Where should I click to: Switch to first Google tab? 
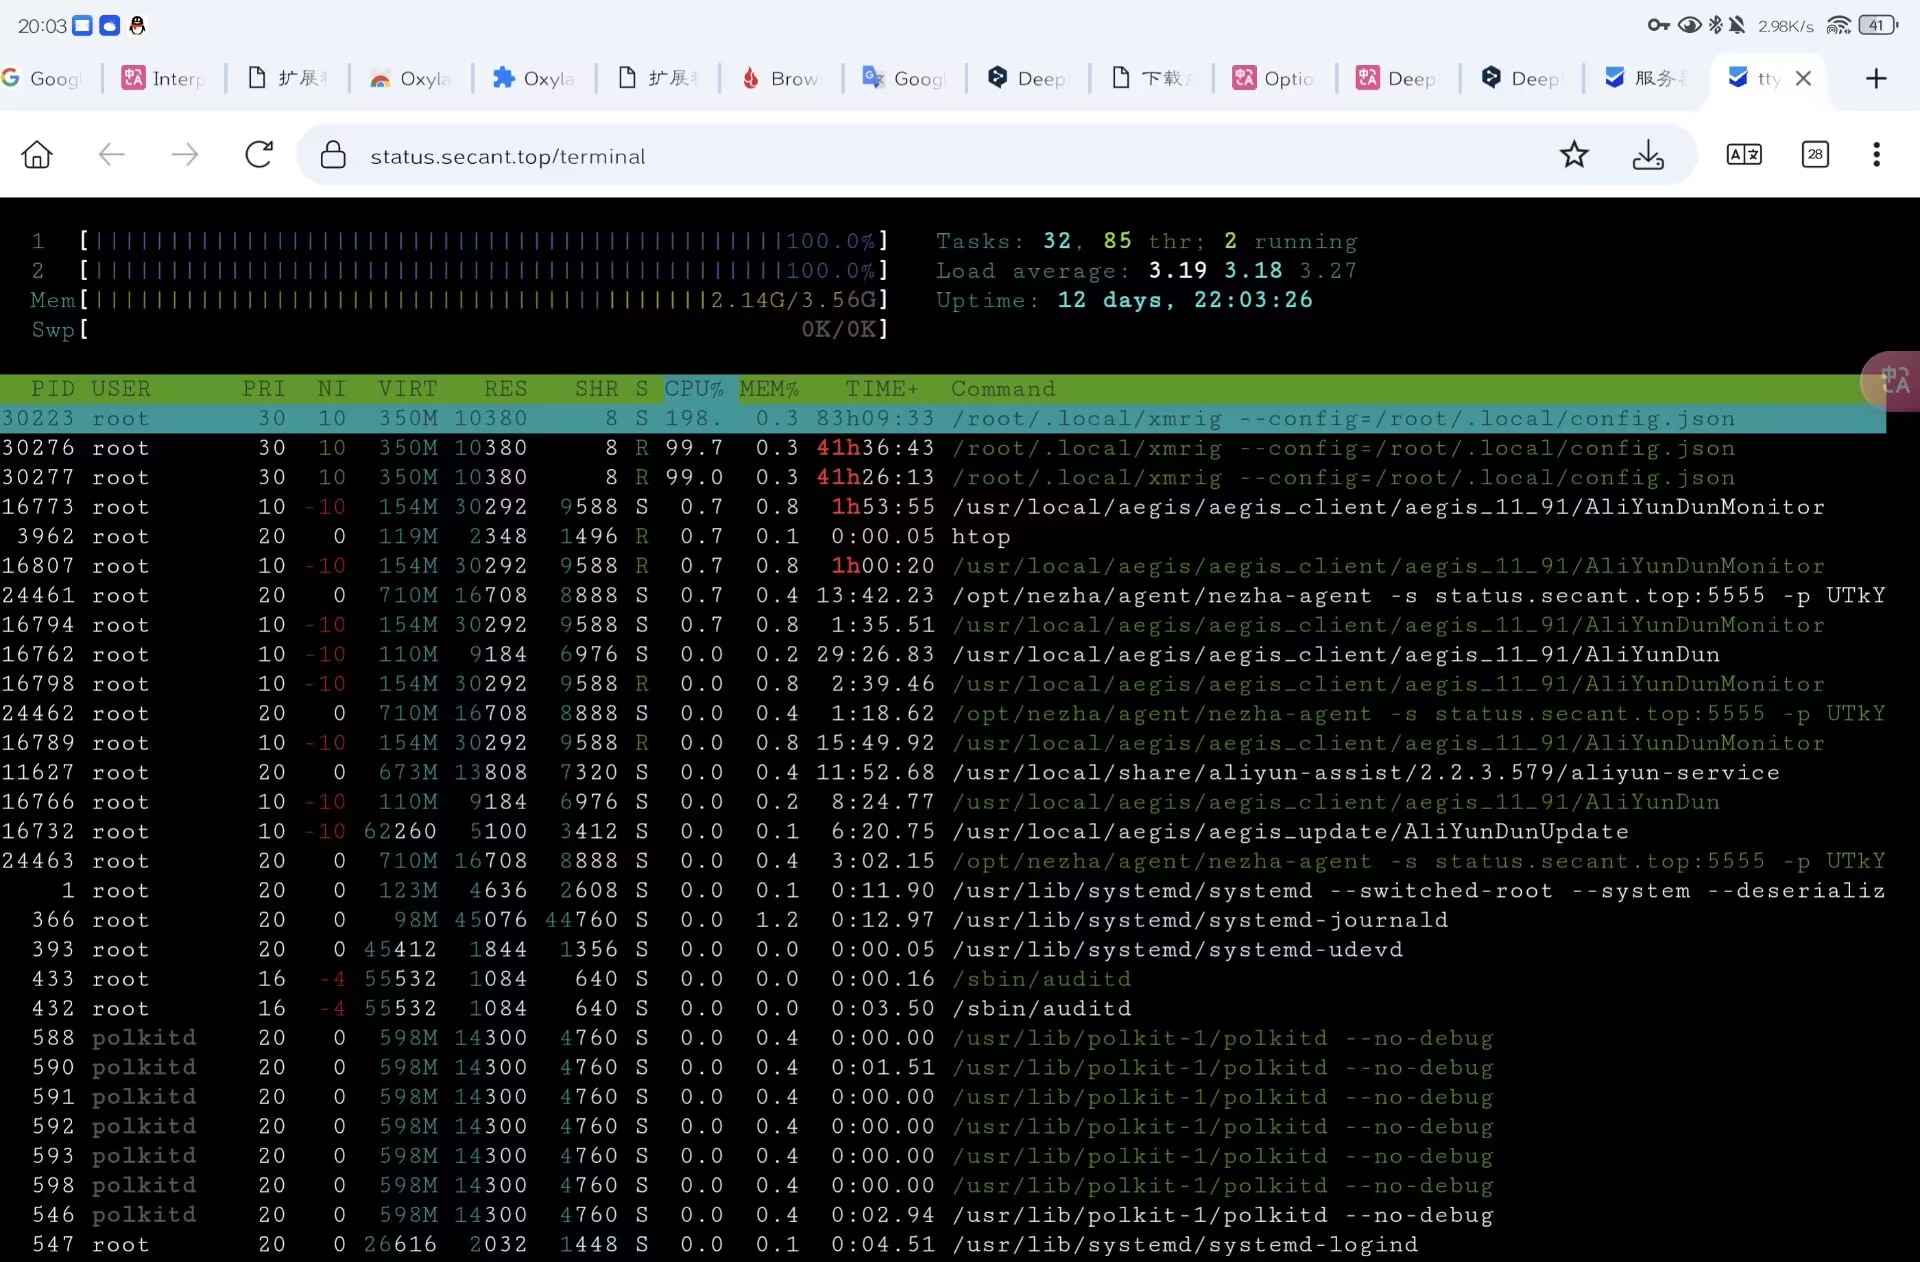tap(44, 78)
